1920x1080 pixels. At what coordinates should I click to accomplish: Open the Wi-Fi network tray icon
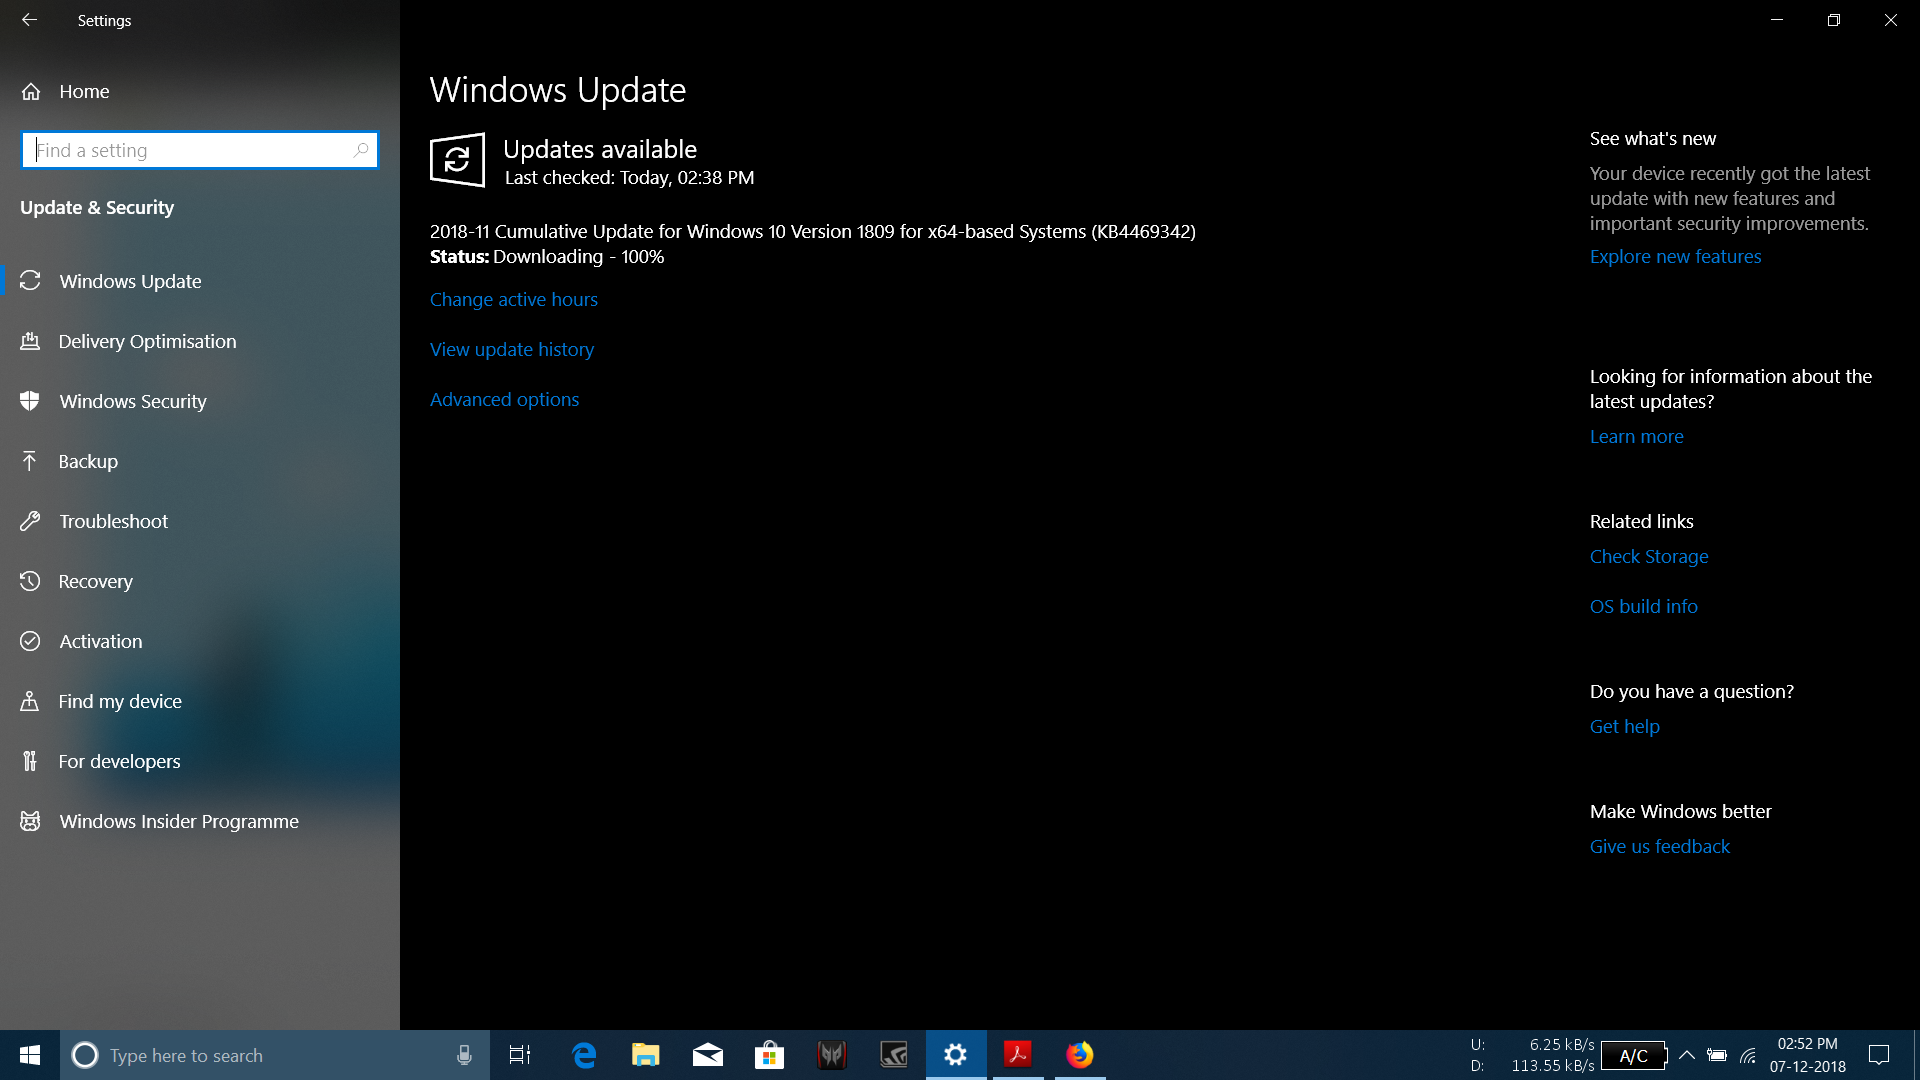(1748, 1055)
